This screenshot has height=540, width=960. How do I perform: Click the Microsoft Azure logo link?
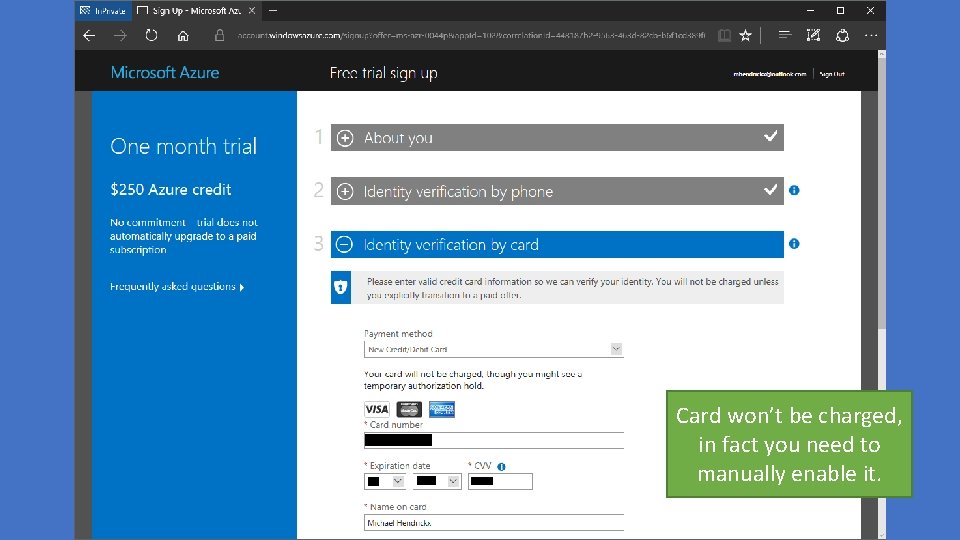165,72
